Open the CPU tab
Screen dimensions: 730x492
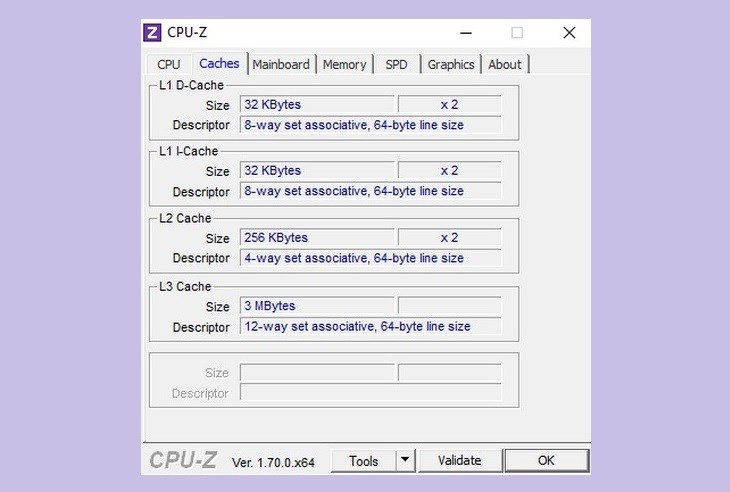pos(169,64)
